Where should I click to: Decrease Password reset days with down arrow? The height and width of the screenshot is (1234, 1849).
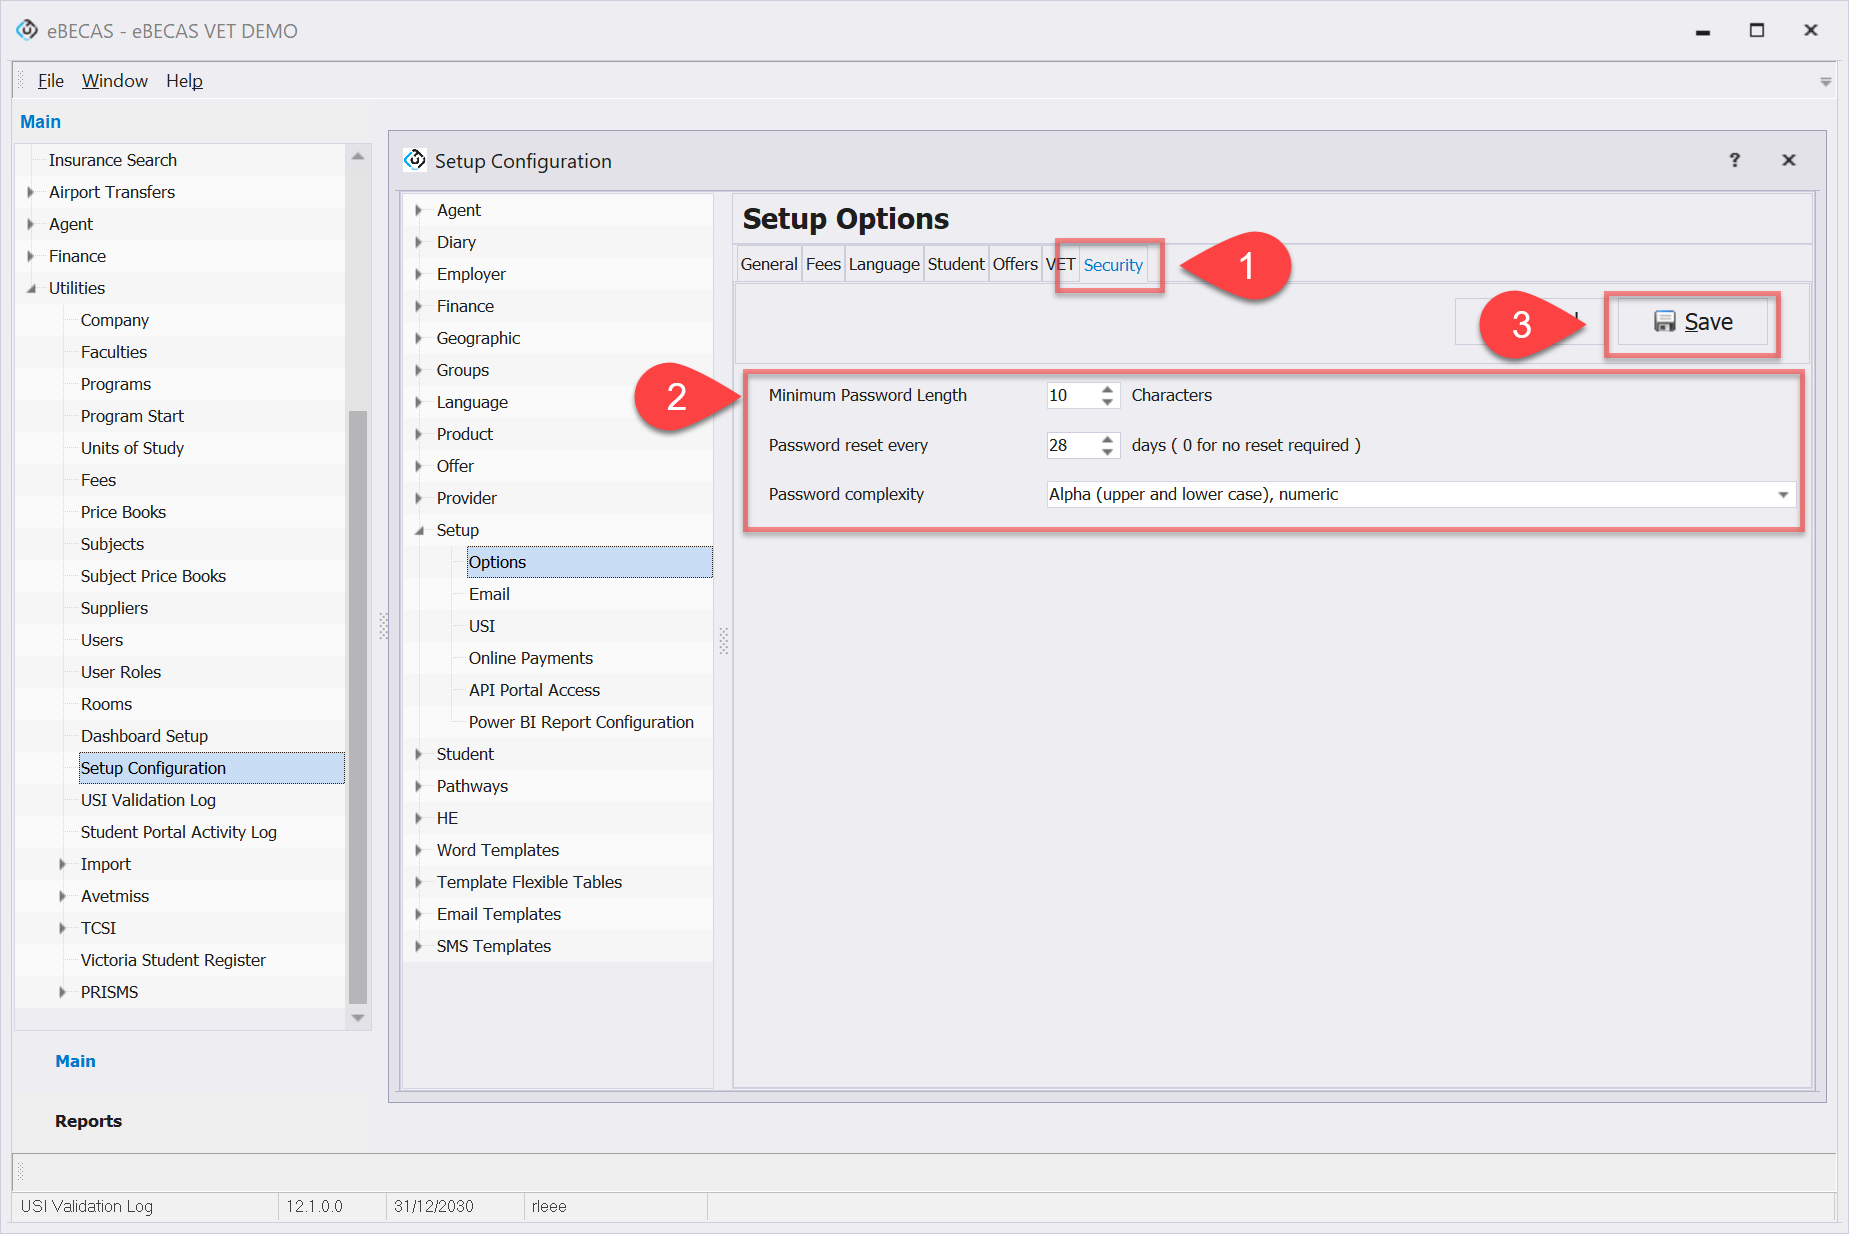click(1107, 452)
